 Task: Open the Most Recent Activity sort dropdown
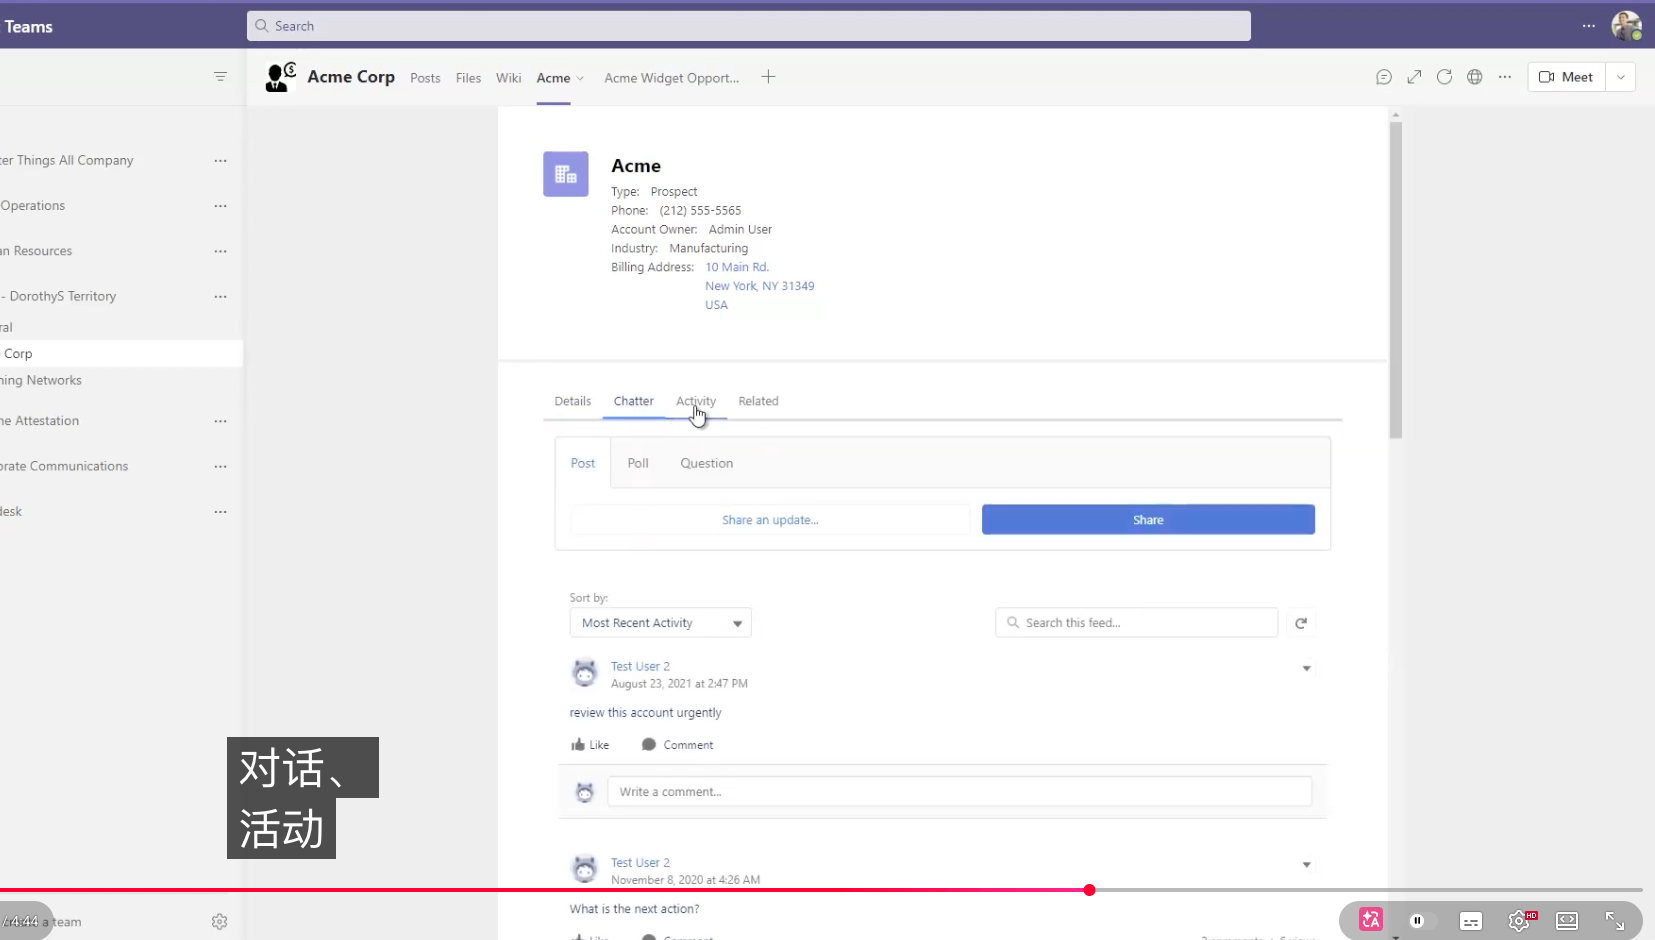[x=660, y=623]
